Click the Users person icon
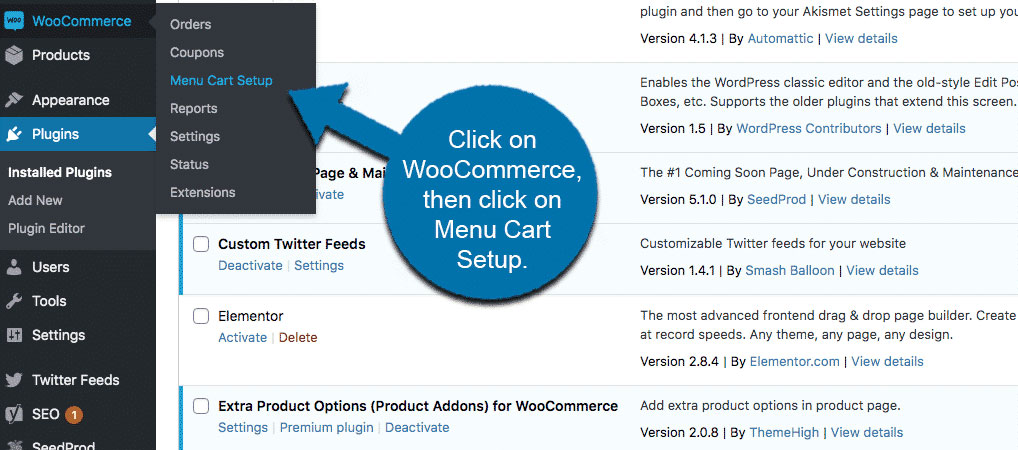The height and width of the screenshot is (450, 1018). click(14, 267)
